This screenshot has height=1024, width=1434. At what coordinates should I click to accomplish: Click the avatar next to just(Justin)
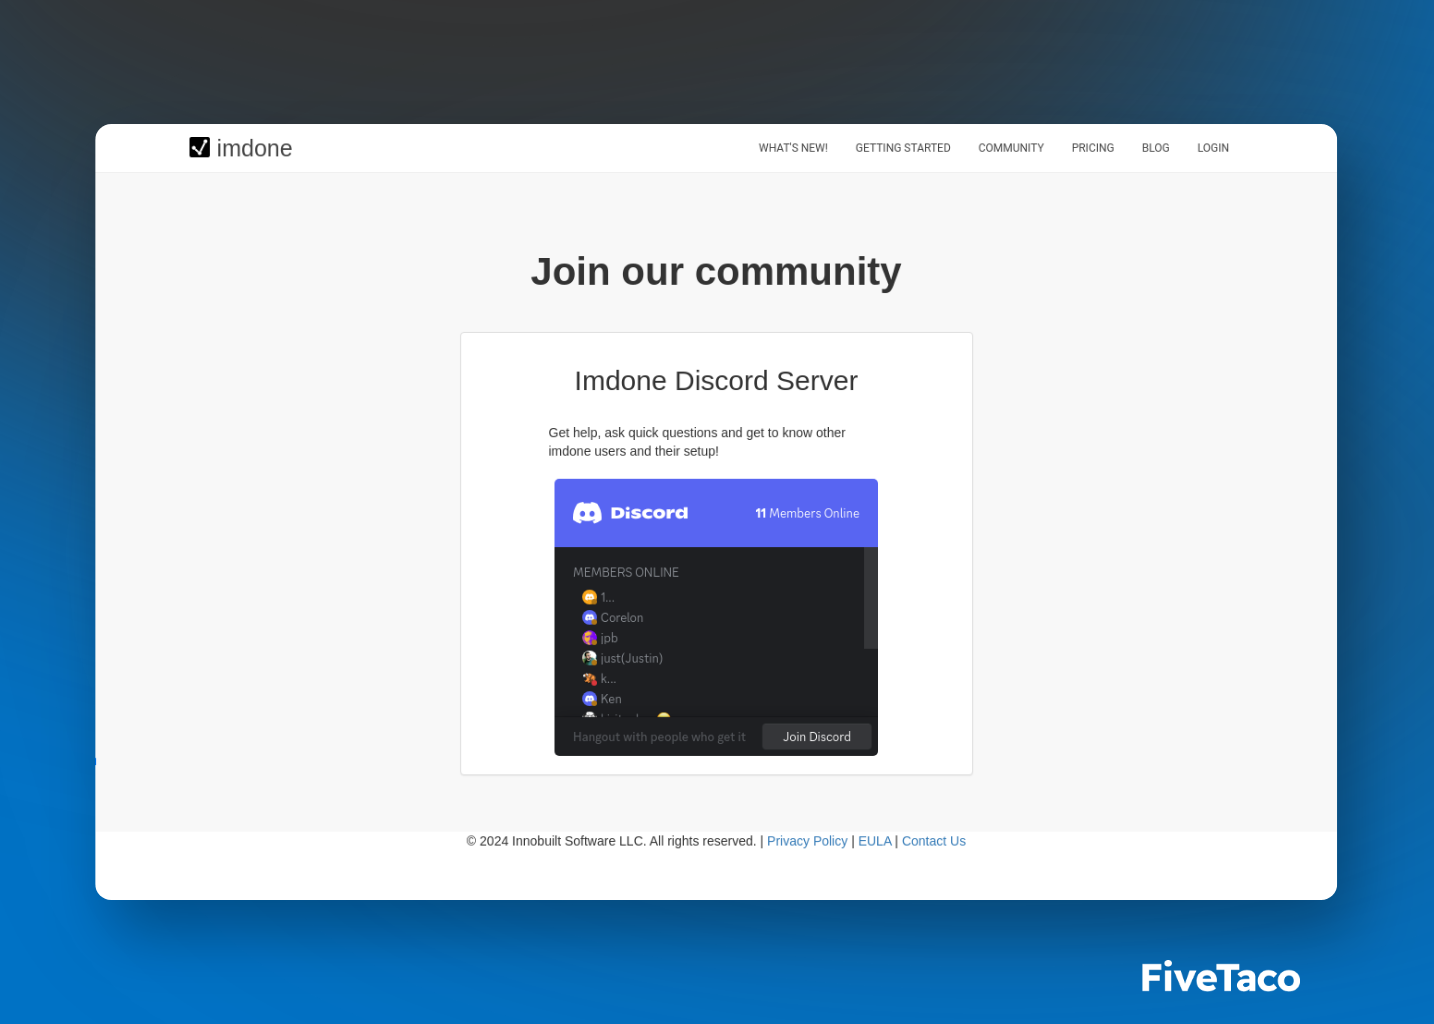[589, 658]
